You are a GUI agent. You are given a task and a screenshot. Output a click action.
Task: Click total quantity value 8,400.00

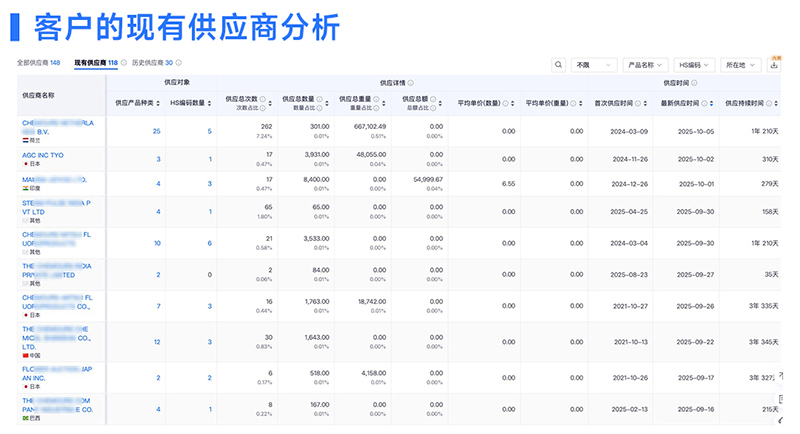point(316,180)
